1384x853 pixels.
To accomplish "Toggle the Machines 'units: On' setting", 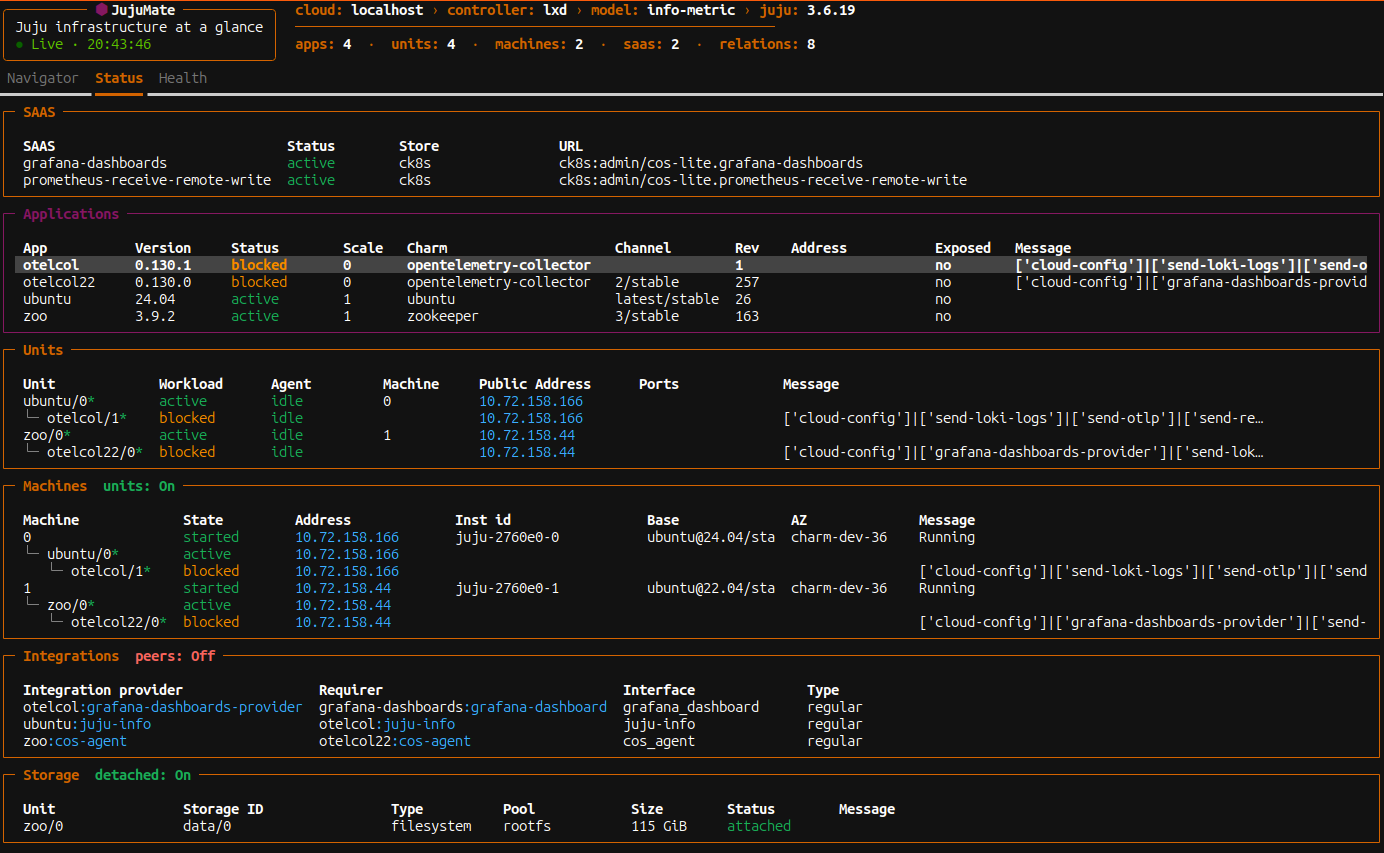I will 139,486.
